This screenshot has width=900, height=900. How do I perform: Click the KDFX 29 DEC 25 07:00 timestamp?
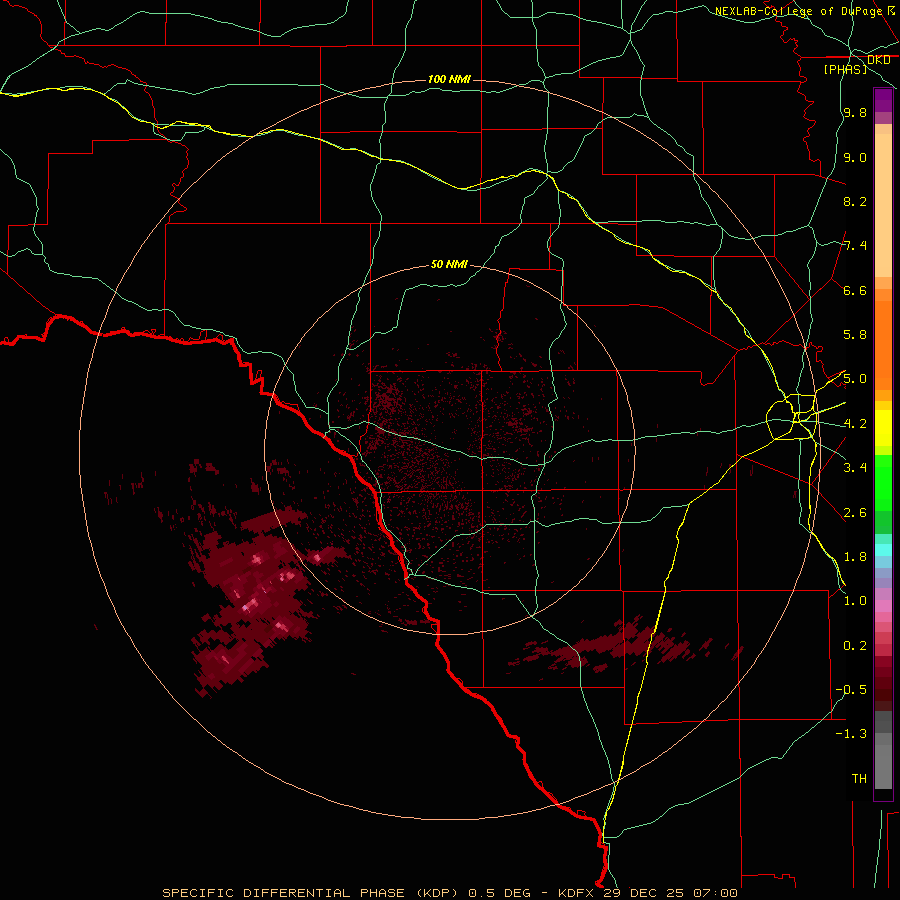[x=647, y=893]
